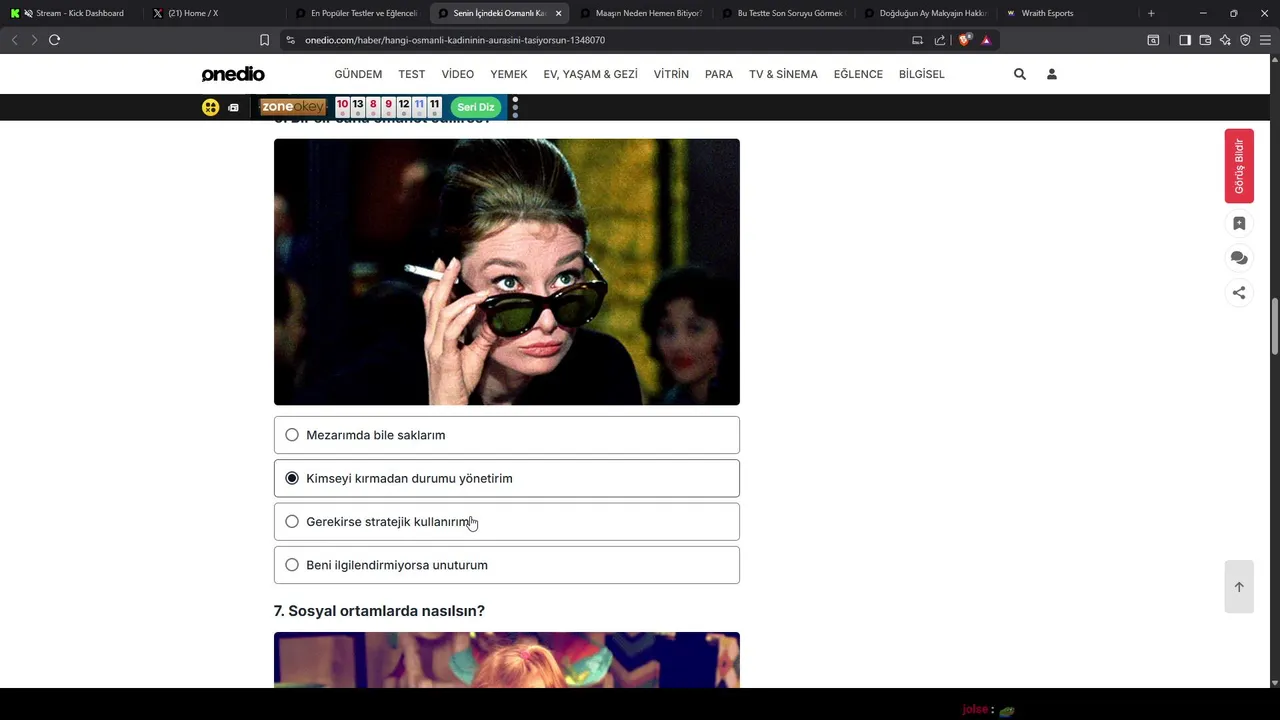Viewport: 1280px width, 720px height.
Task: Click the okey number tiles in ad
Action: (388, 107)
